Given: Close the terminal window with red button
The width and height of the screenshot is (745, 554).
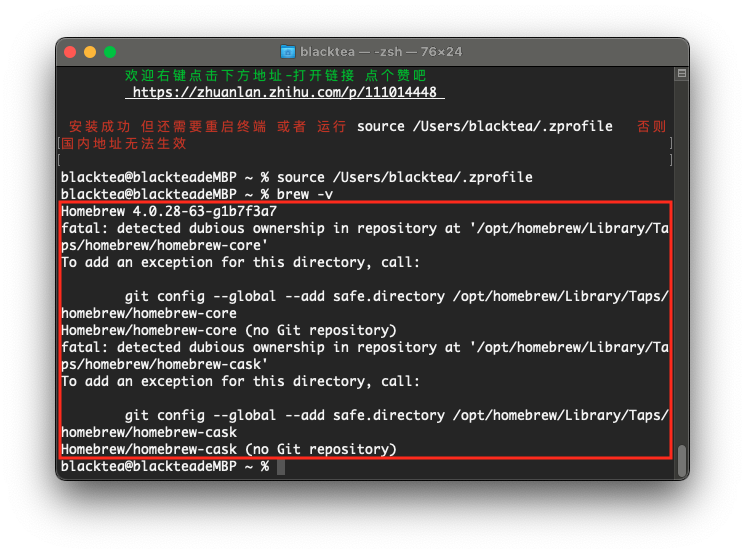Looking at the screenshot, I should (x=70, y=52).
